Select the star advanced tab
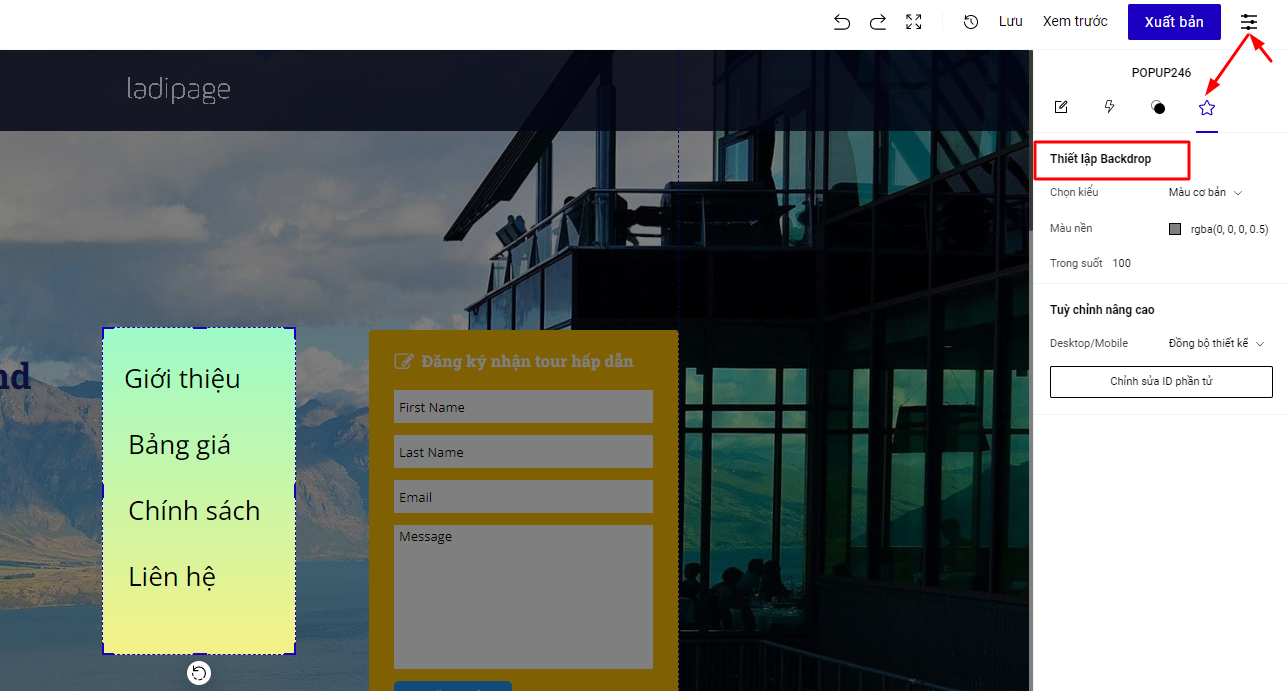The height and width of the screenshot is (691, 1288). pos(1207,107)
